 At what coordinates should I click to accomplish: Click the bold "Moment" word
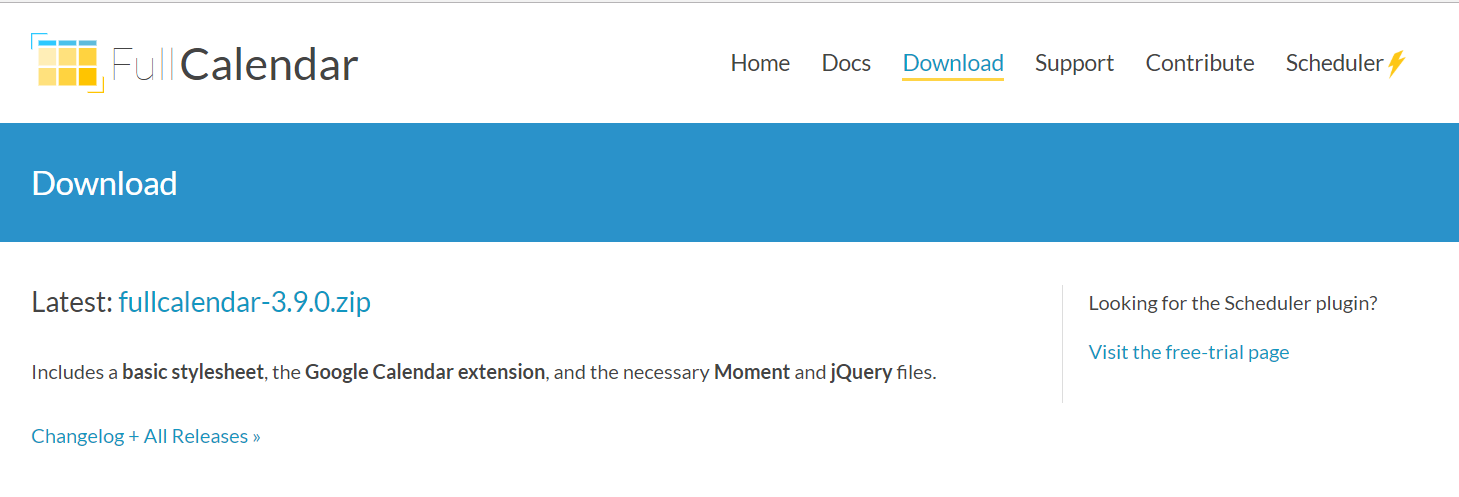tap(751, 373)
